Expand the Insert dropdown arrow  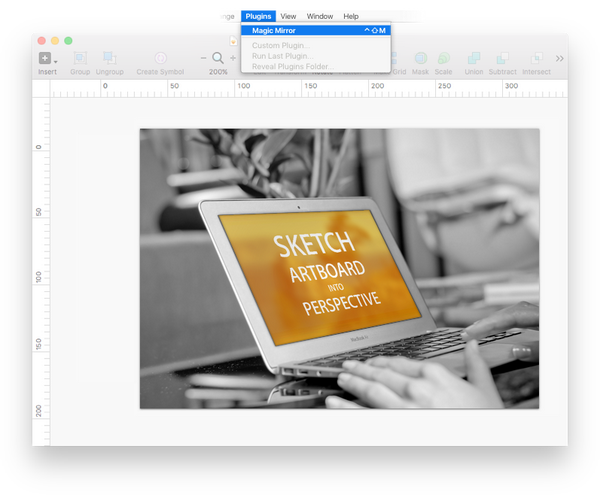[x=56, y=62]
